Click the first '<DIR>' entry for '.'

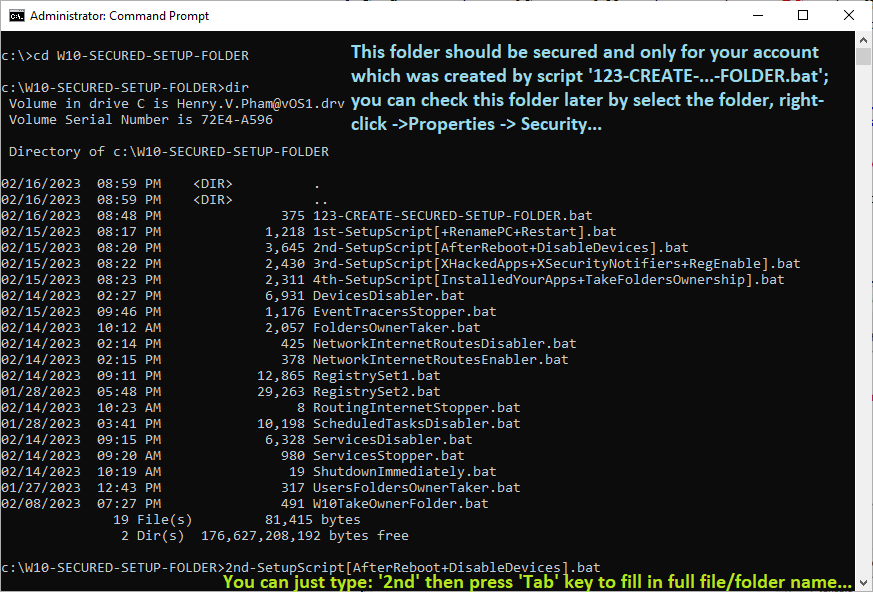(213, 184)
